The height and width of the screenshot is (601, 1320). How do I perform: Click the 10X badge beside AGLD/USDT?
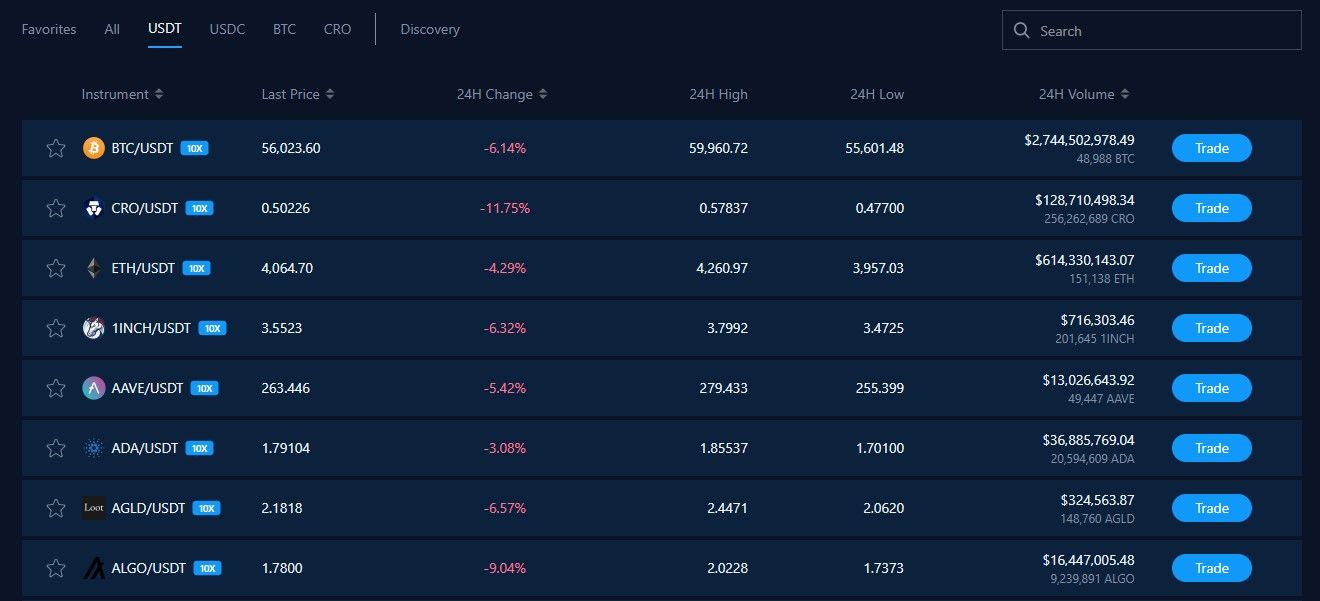[206, 508]
